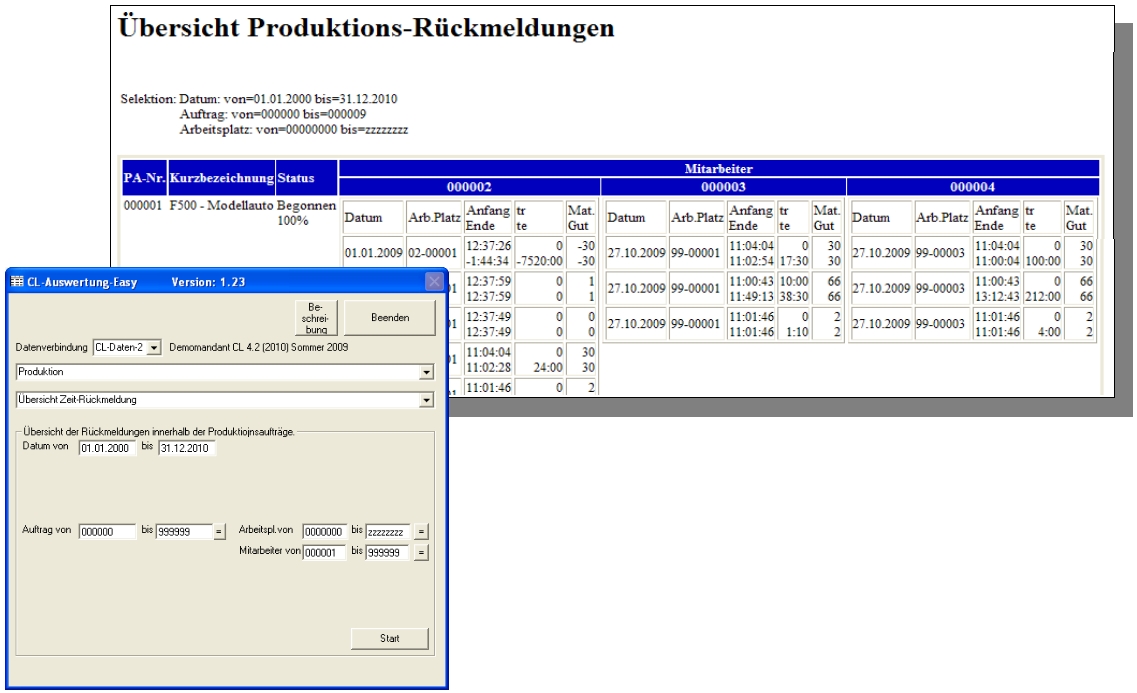
Task: Click the Start button
Action: point(389,638)
